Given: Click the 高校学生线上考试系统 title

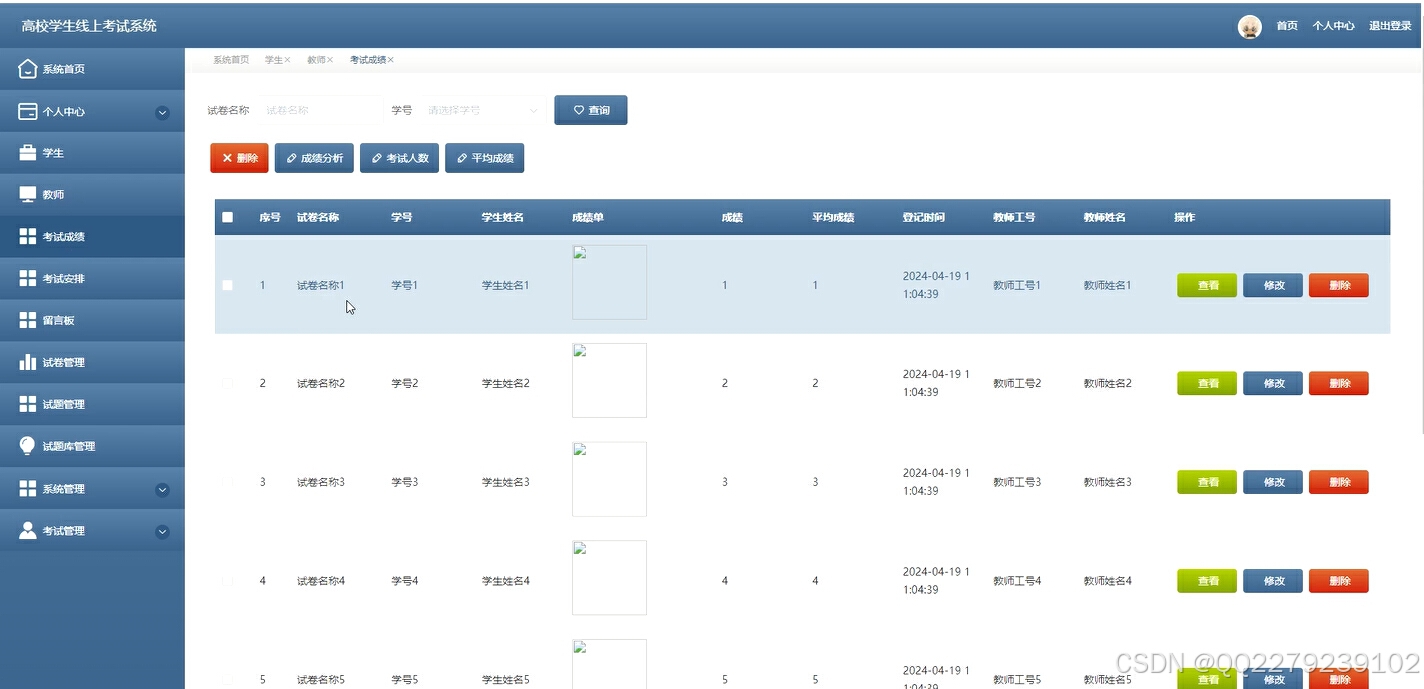Looking at the screenshot, I should (89, 26).
